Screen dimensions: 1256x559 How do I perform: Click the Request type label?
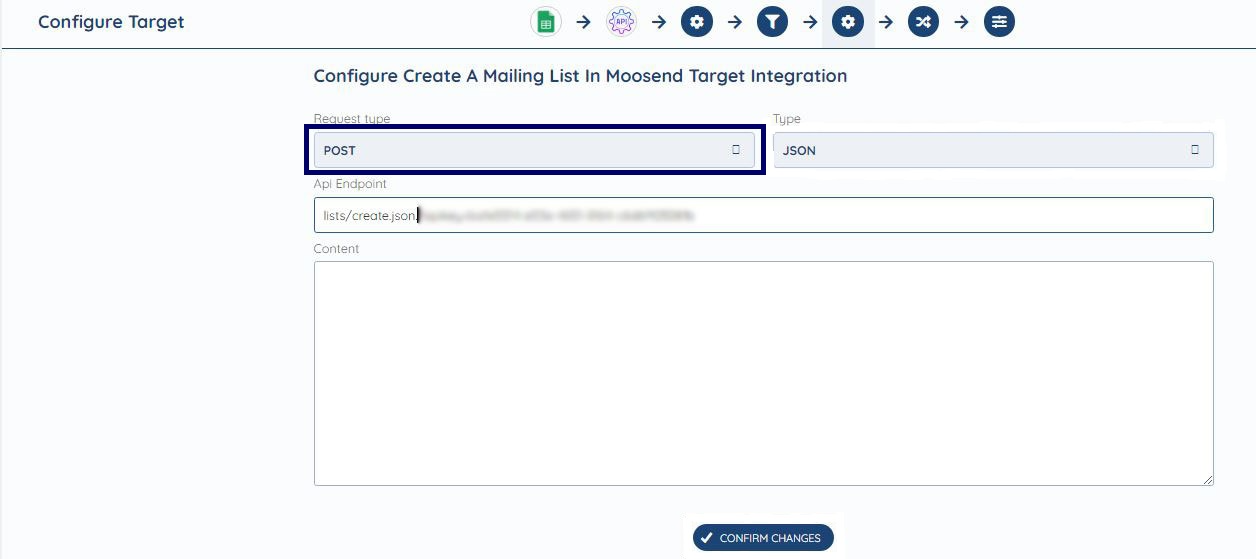coord(352,119)
